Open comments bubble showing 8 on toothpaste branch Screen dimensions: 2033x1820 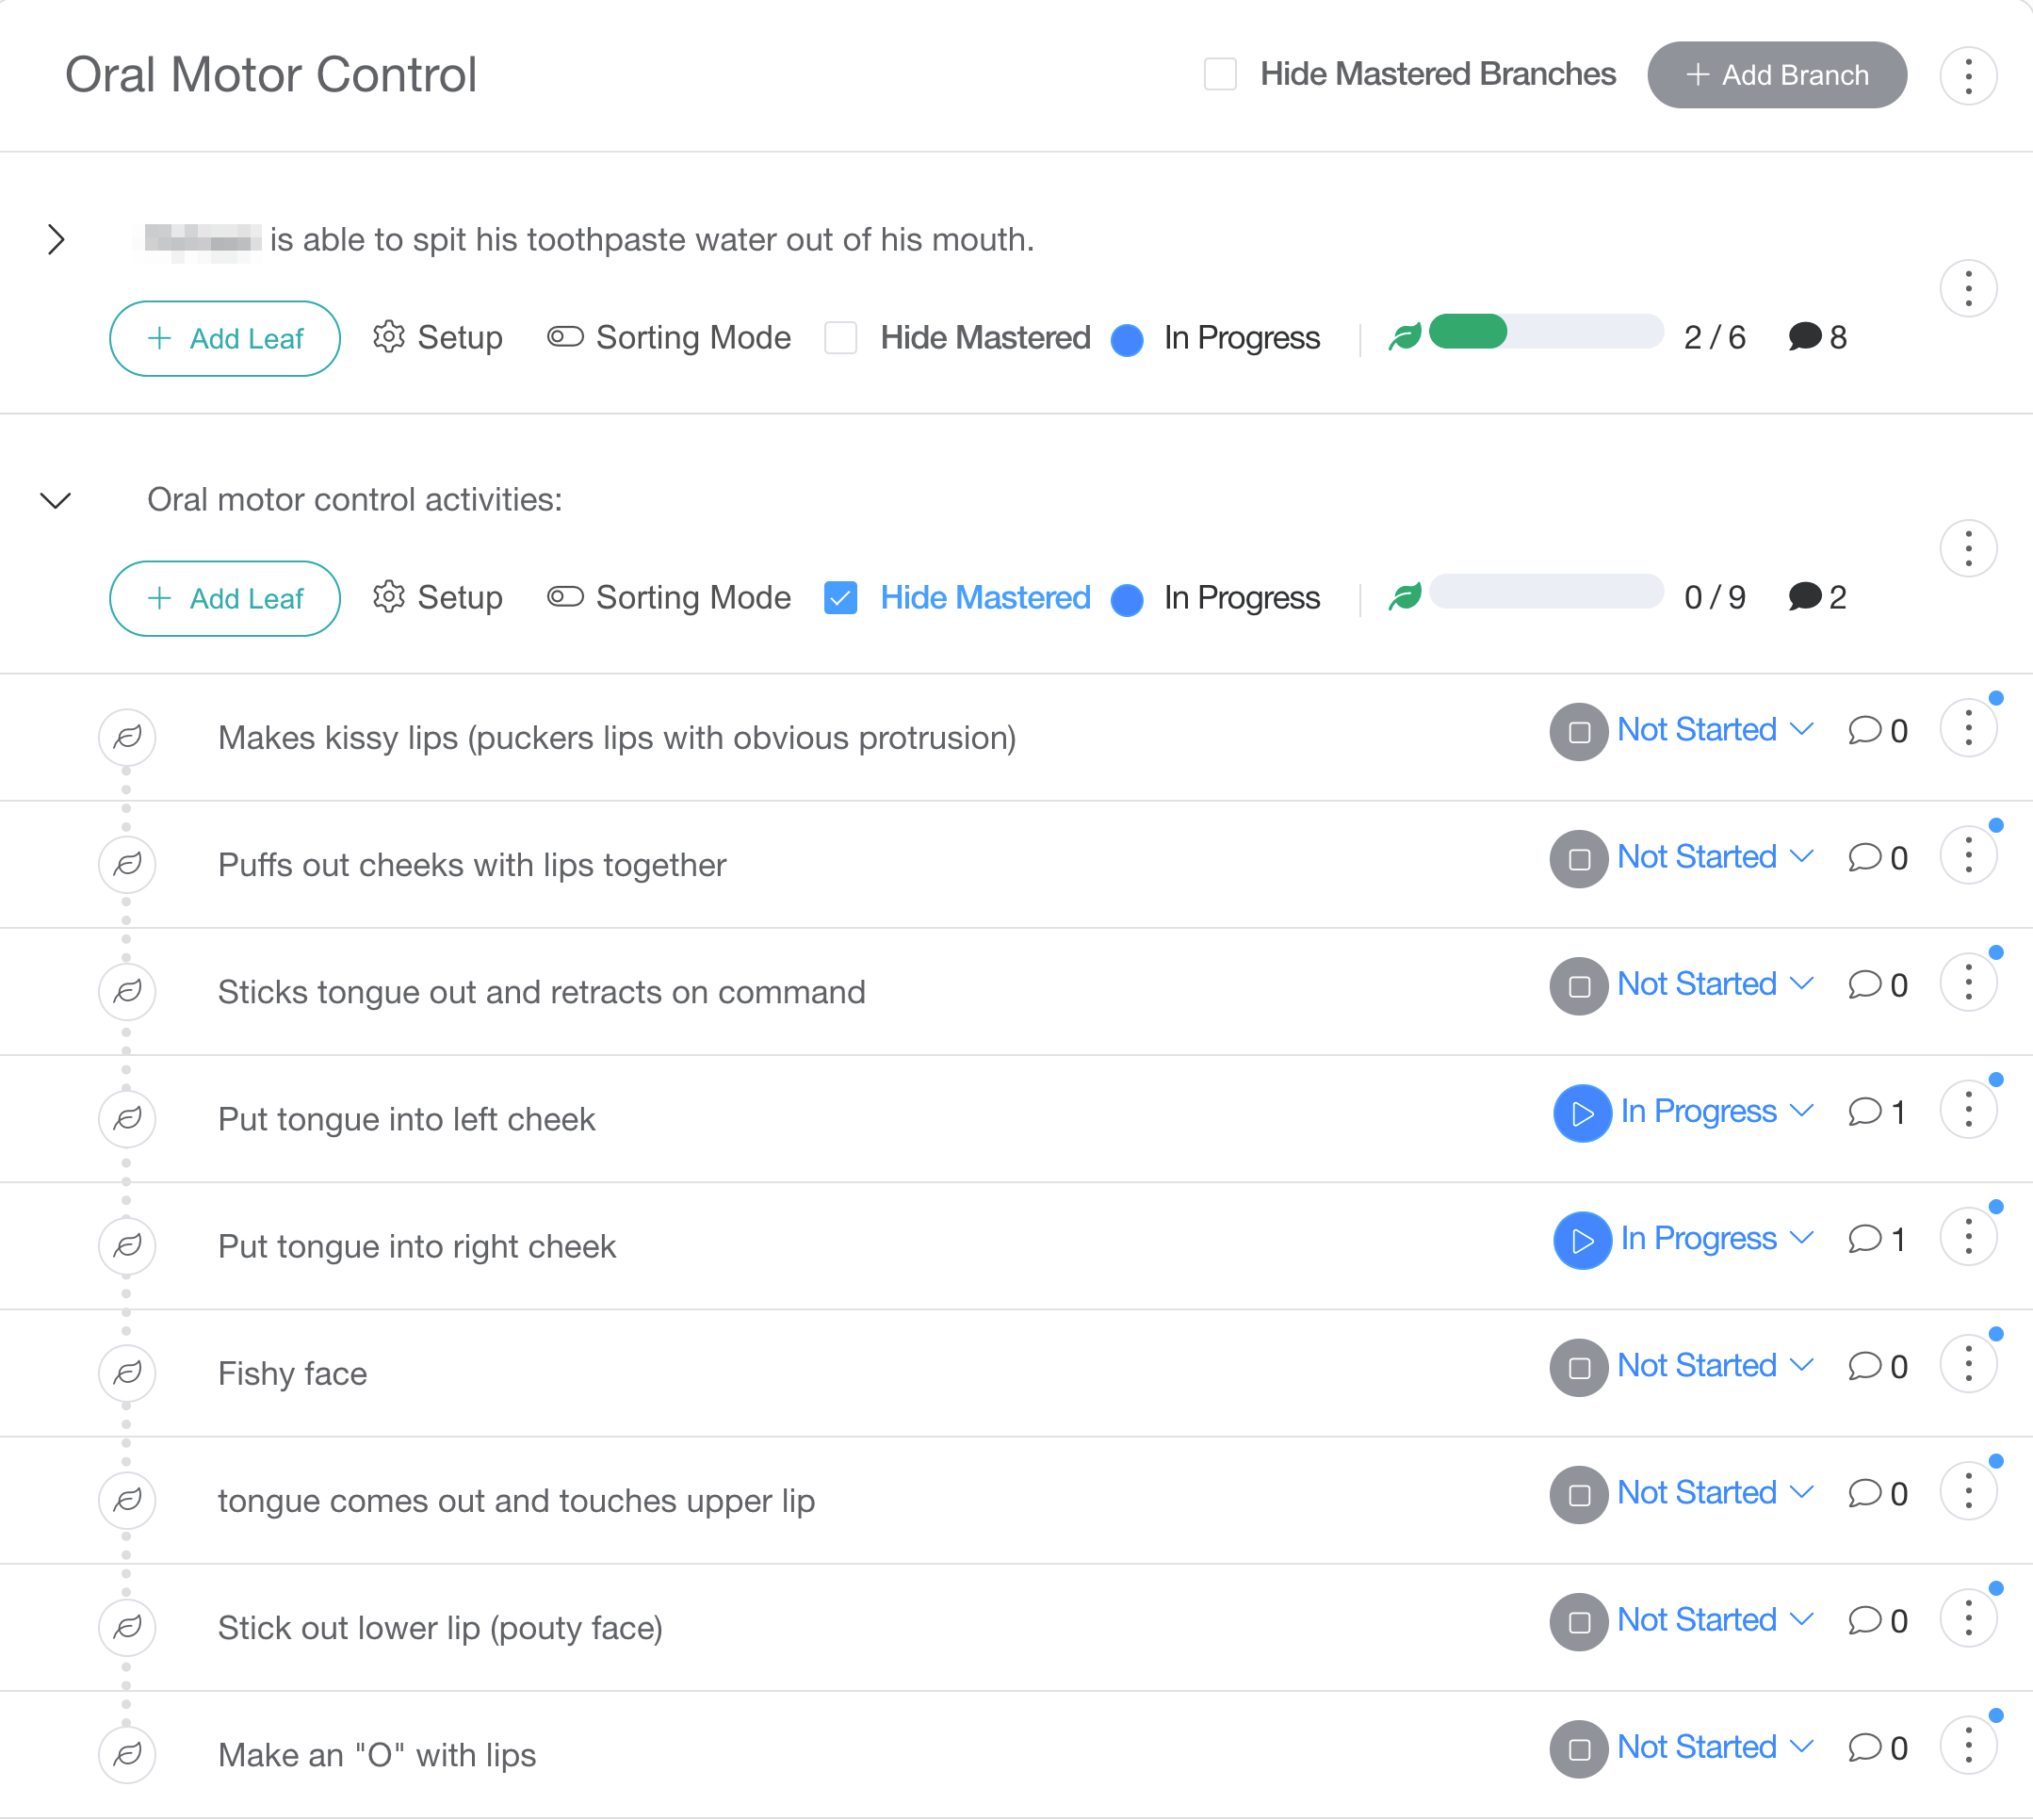coord(1805,337)
